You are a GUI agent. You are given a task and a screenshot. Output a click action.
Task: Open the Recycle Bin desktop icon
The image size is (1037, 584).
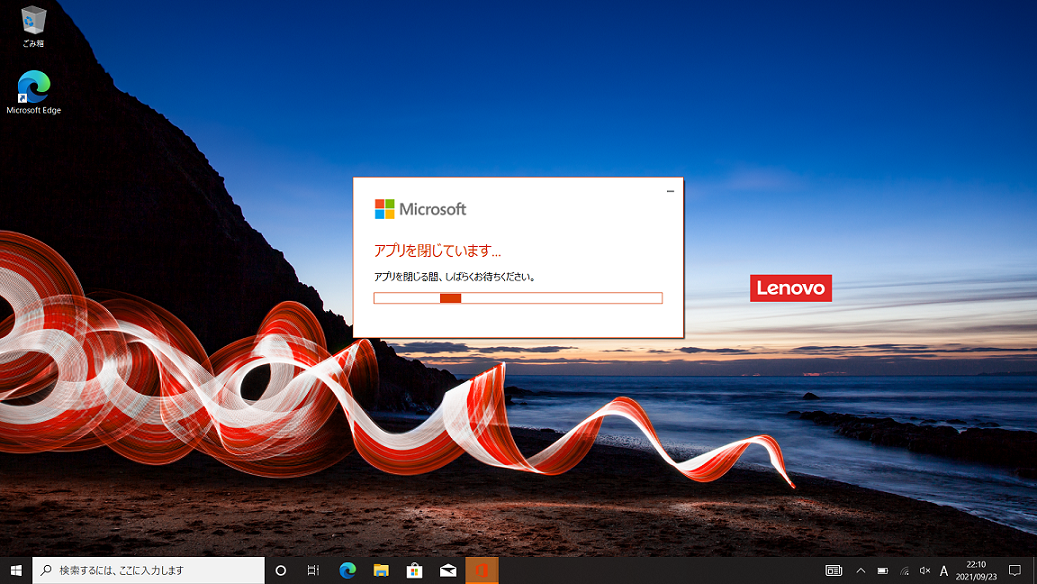click(33, 26)
